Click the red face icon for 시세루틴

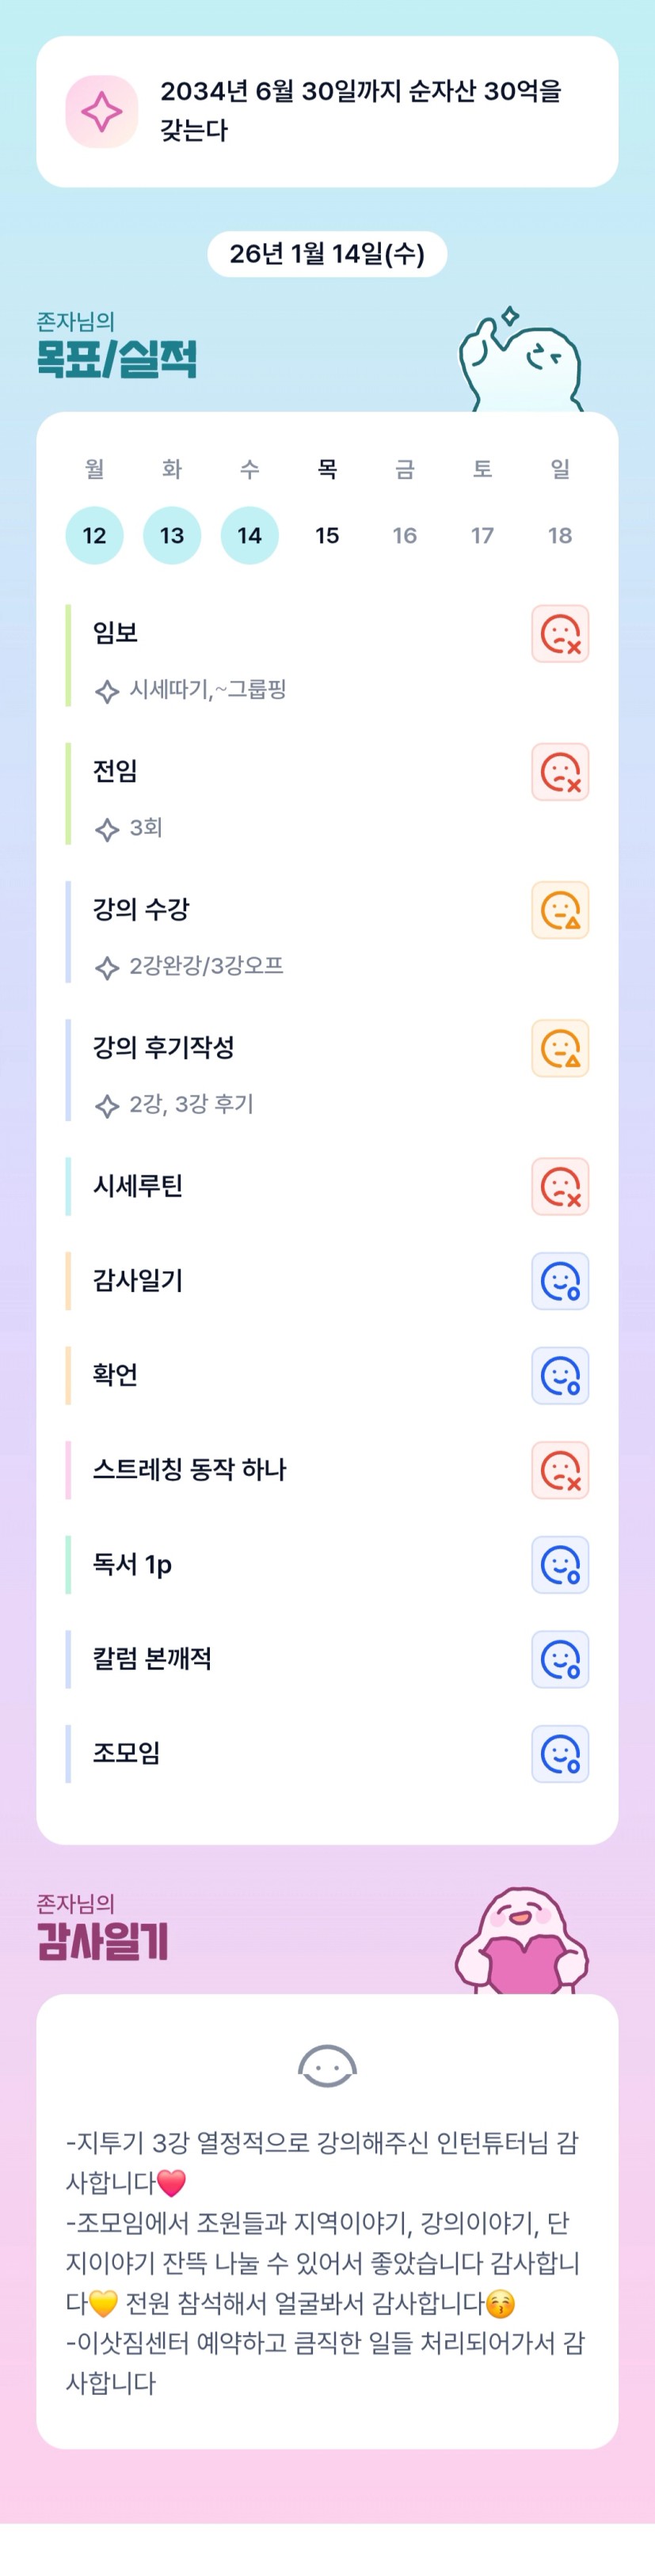(559, 1185)
